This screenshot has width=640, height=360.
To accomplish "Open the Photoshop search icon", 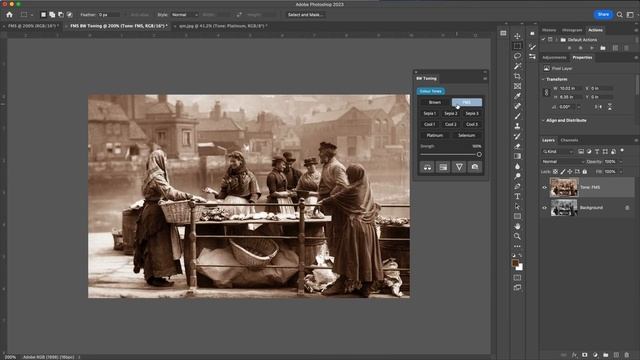I will point(620,15).
